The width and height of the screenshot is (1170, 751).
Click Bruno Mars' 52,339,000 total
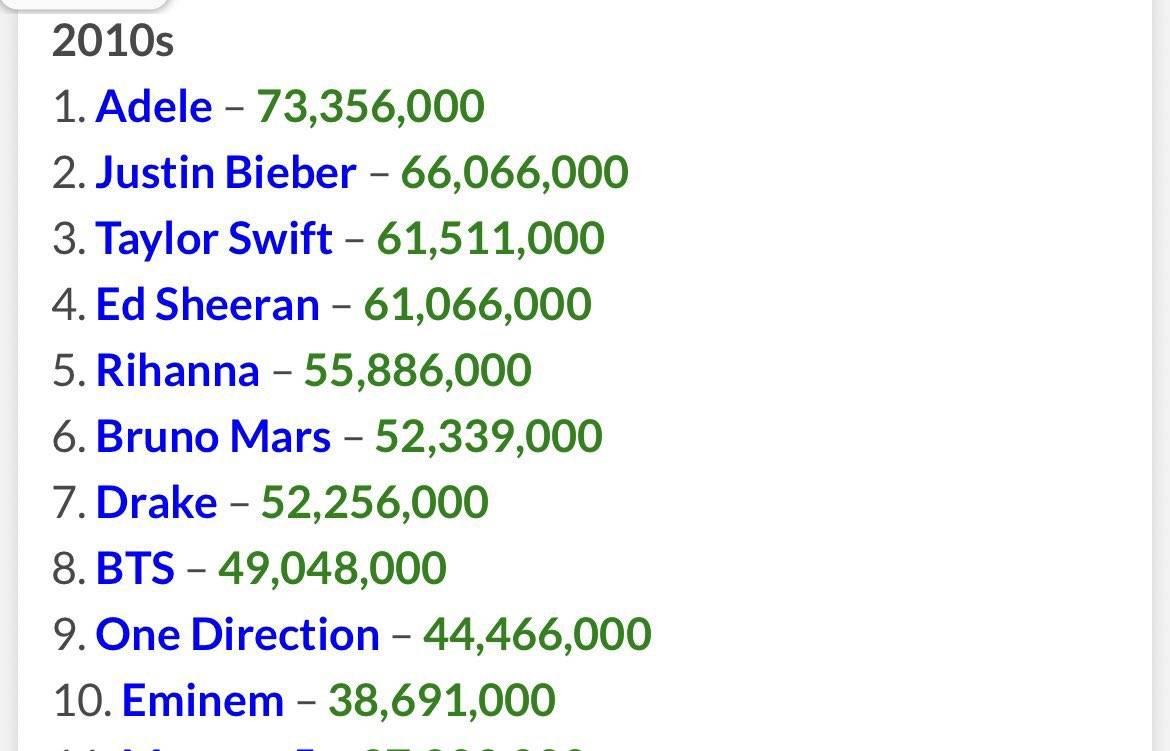(489, 437)
